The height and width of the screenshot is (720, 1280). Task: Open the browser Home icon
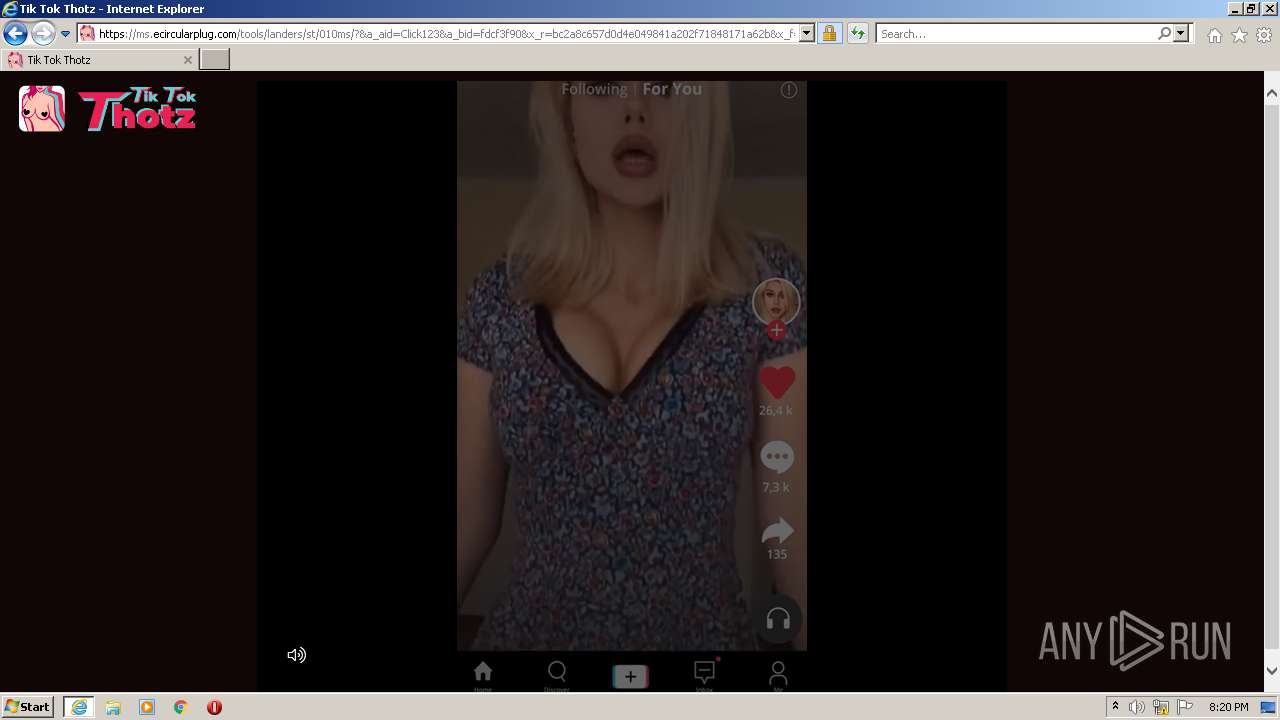click(x=1214, y=35)
